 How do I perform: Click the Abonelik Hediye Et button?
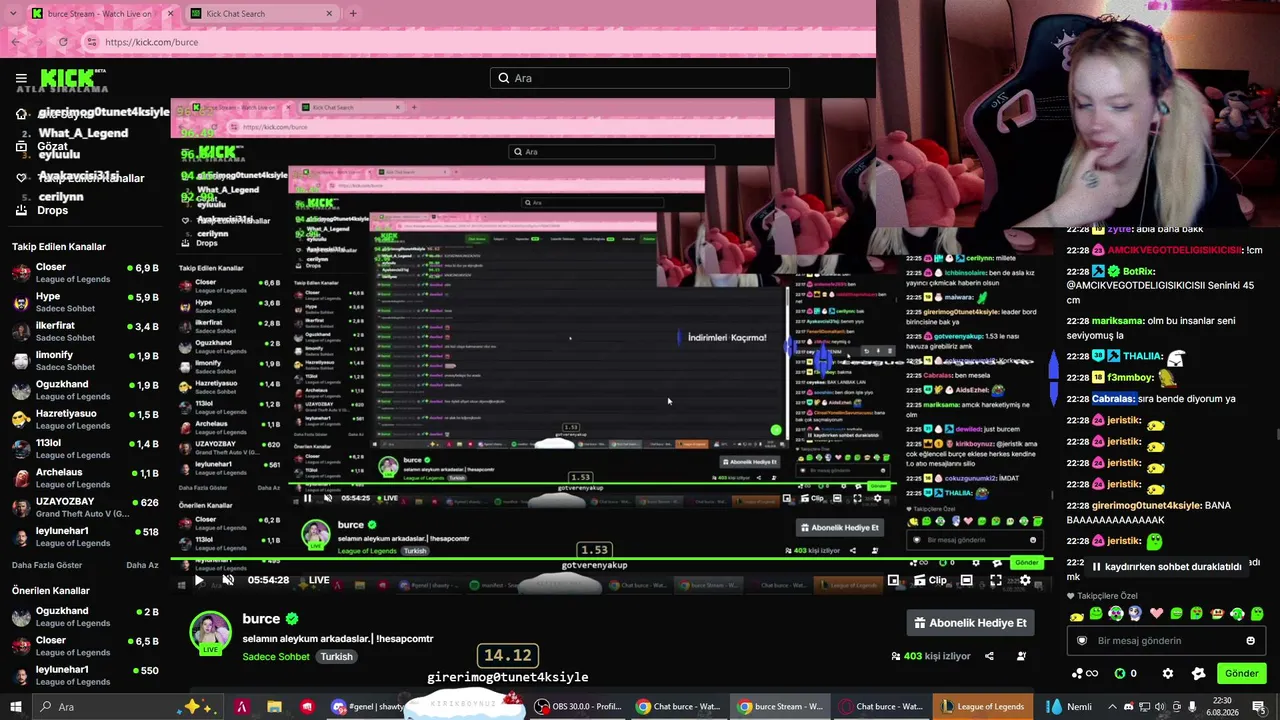[x=970, y=623]
